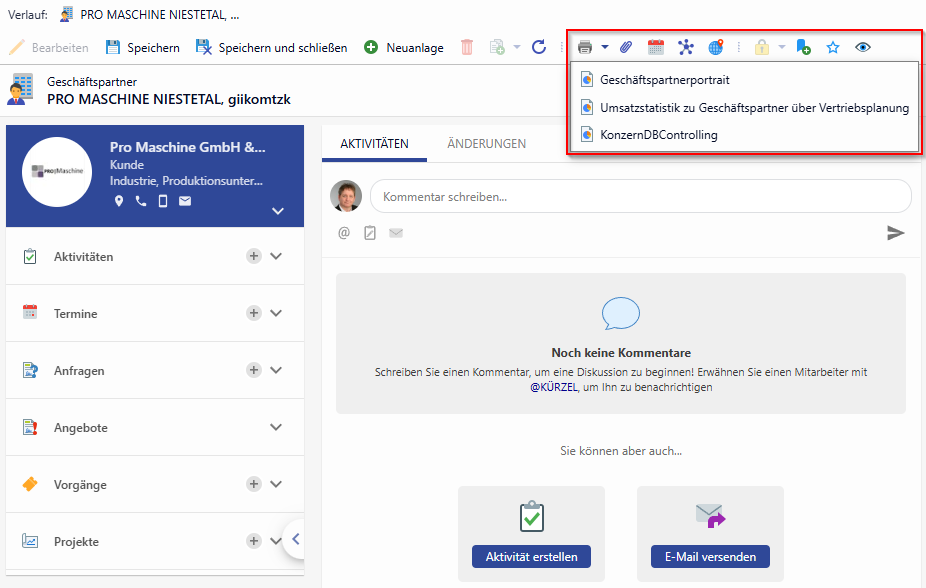Switch to the ÄNDERUNGEN tab

486,144
